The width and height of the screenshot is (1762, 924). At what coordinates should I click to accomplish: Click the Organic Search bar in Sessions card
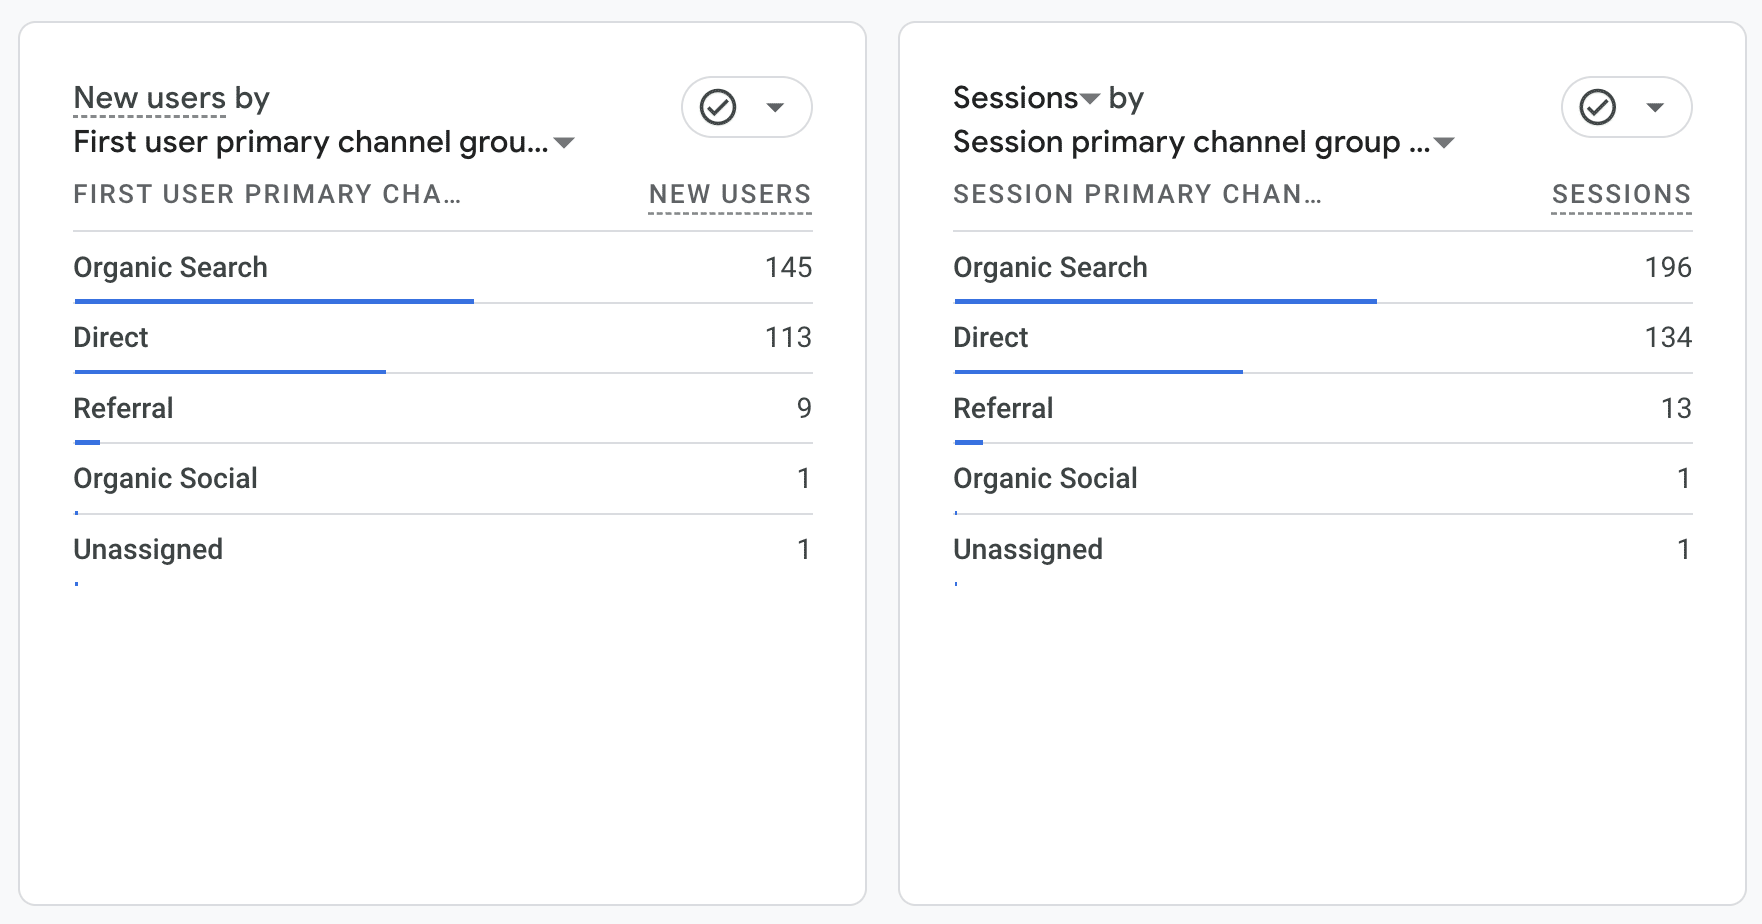[1165, 301]
